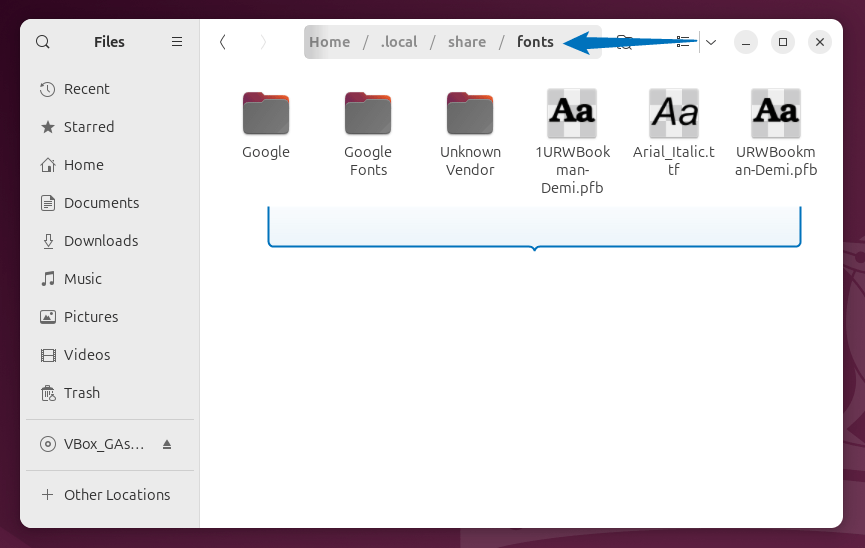Click the Recent clock icon
Screen dimensions: 865x548
(47, 89)
